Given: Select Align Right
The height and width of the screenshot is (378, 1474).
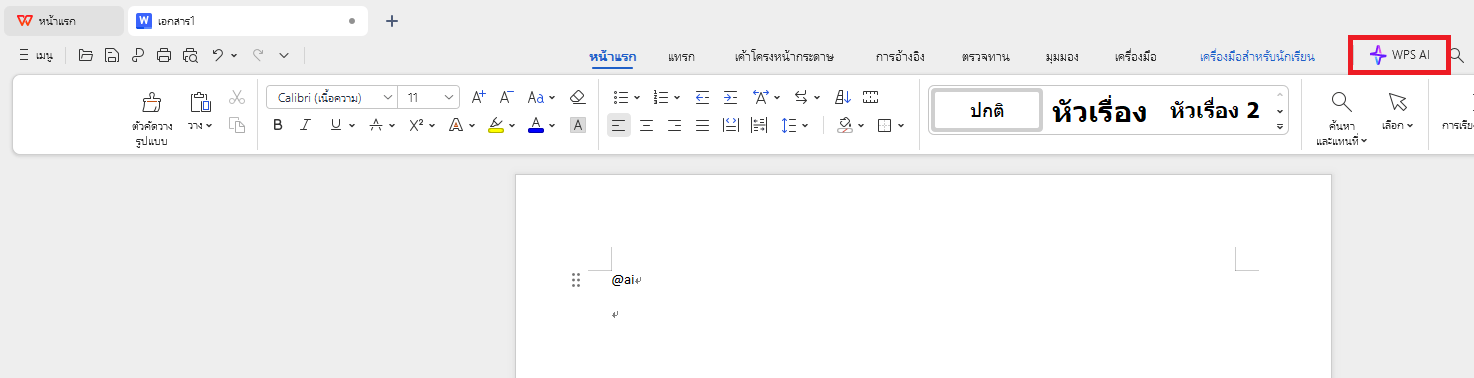Looking at the screenshot, I should (675, 125).
